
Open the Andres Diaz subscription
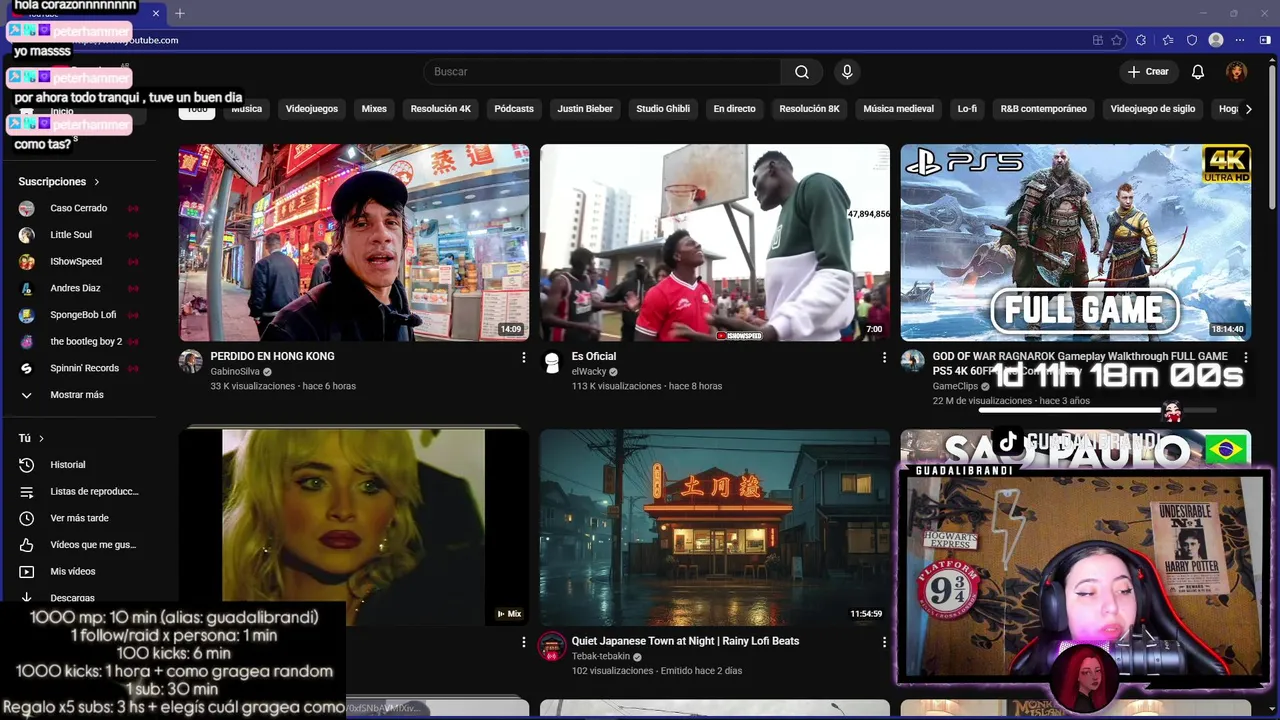pyautogui.click(x=80, y=288)
